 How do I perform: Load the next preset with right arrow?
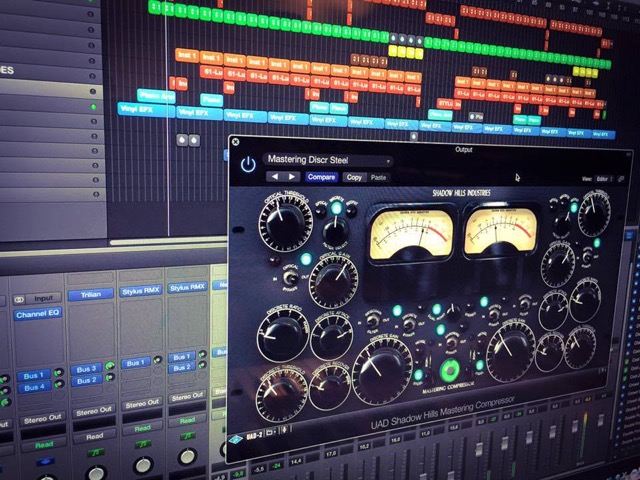pyautogui.click(x=292, y=177)
